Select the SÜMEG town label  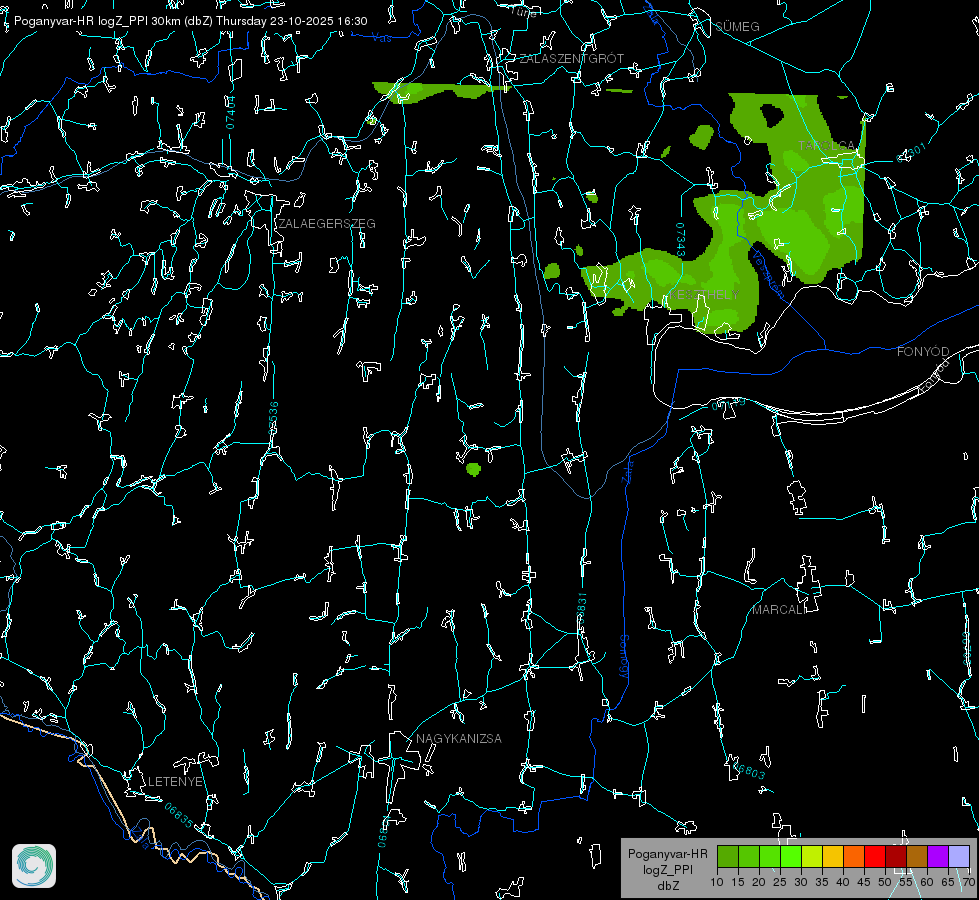coord(737,26)
